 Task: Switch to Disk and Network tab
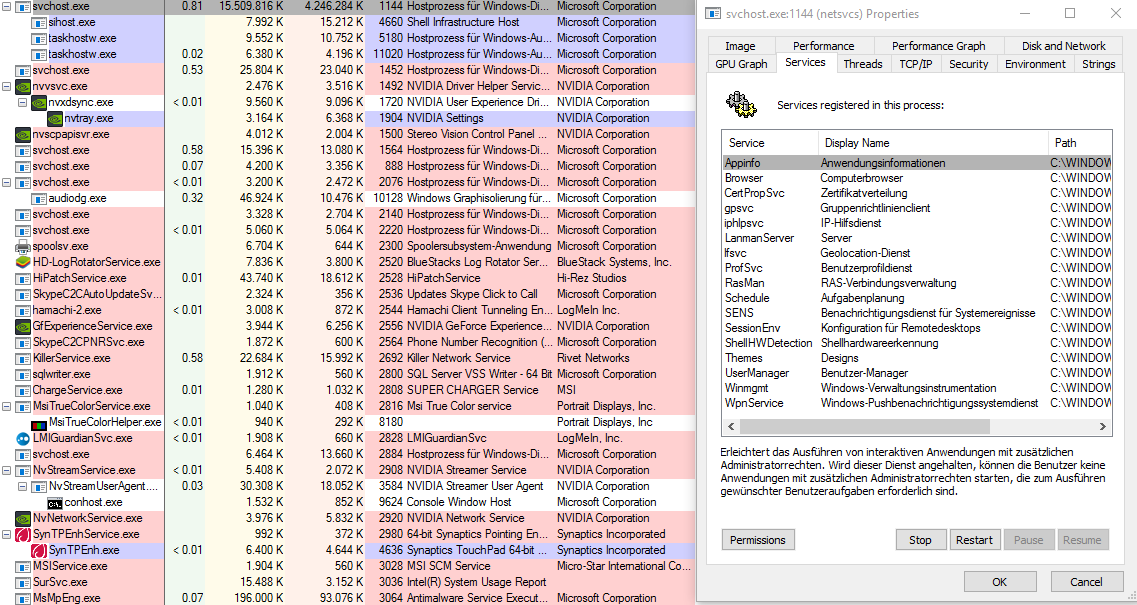coord(1064,46)
